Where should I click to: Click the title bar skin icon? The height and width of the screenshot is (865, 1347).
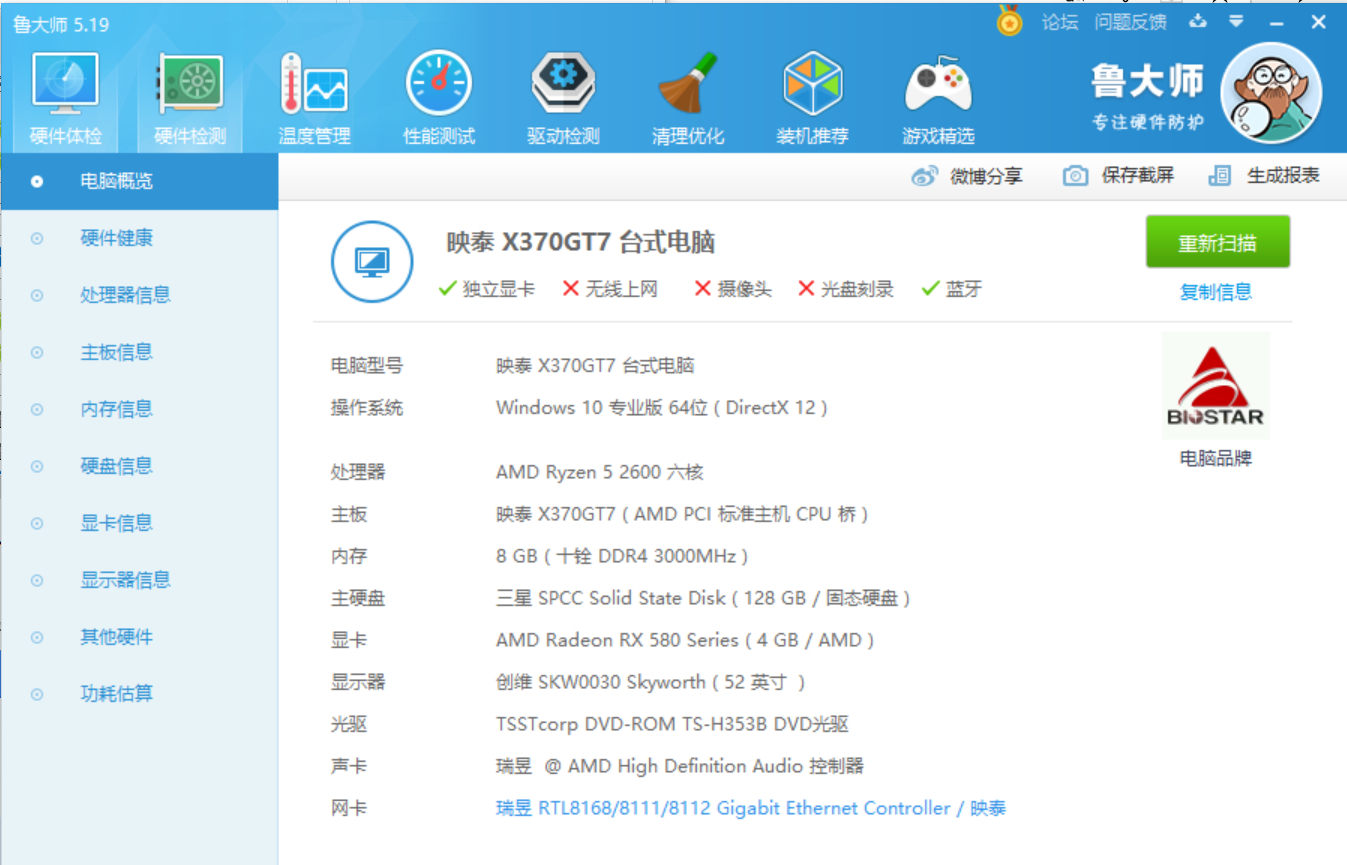(x=1198, y=21)
